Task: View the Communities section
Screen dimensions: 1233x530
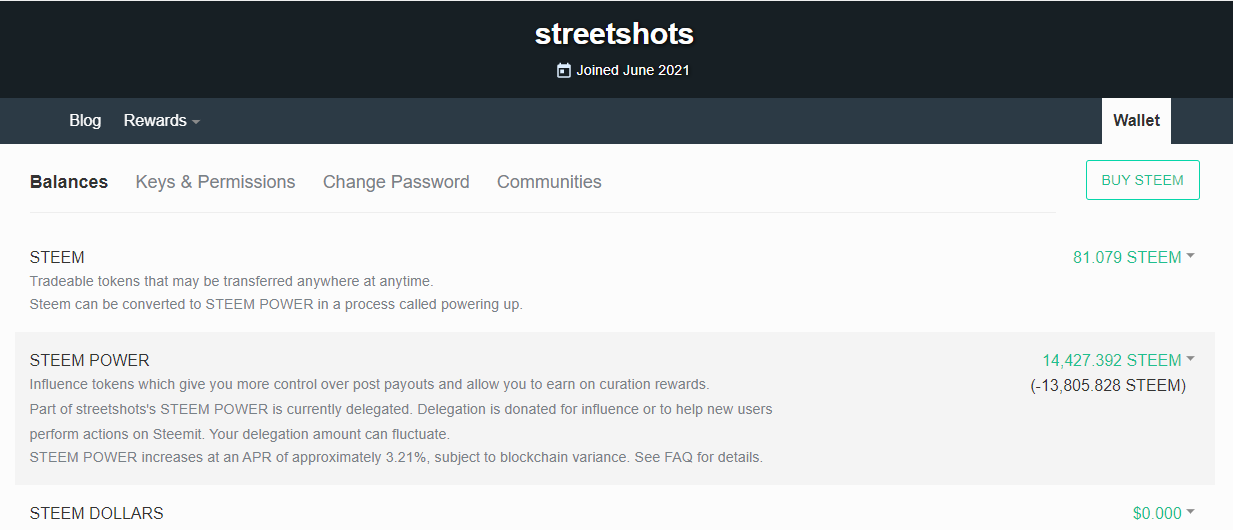Action: pos(549,182)
